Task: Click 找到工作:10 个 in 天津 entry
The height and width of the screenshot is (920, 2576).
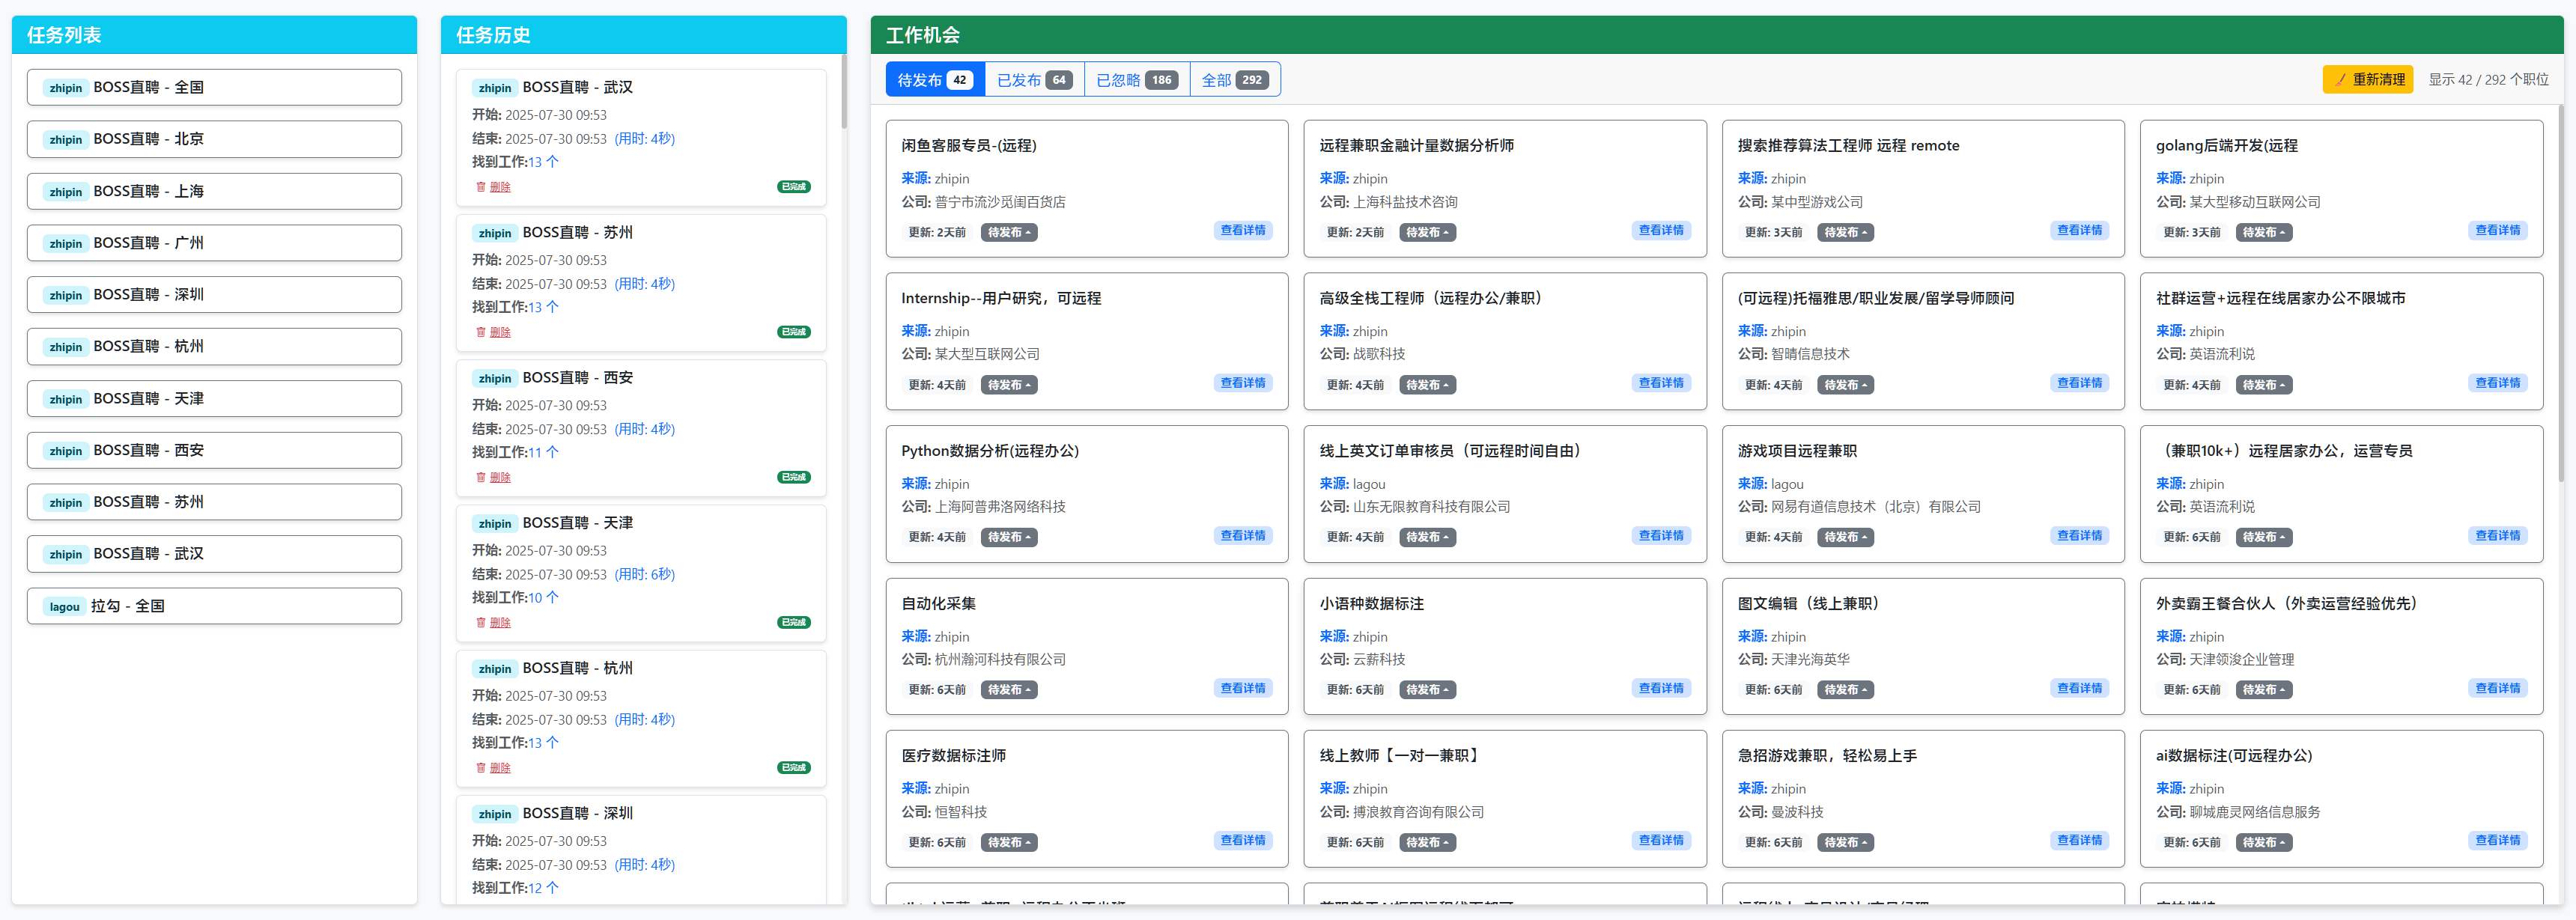Action: click(x=515, y=597)
